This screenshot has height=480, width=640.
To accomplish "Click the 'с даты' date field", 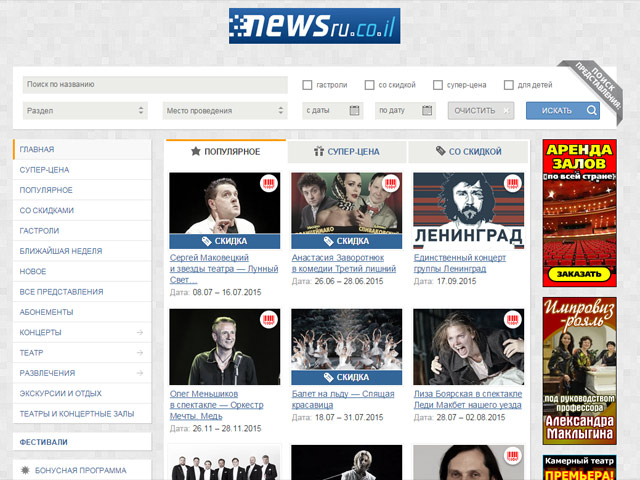I will 333,111.
